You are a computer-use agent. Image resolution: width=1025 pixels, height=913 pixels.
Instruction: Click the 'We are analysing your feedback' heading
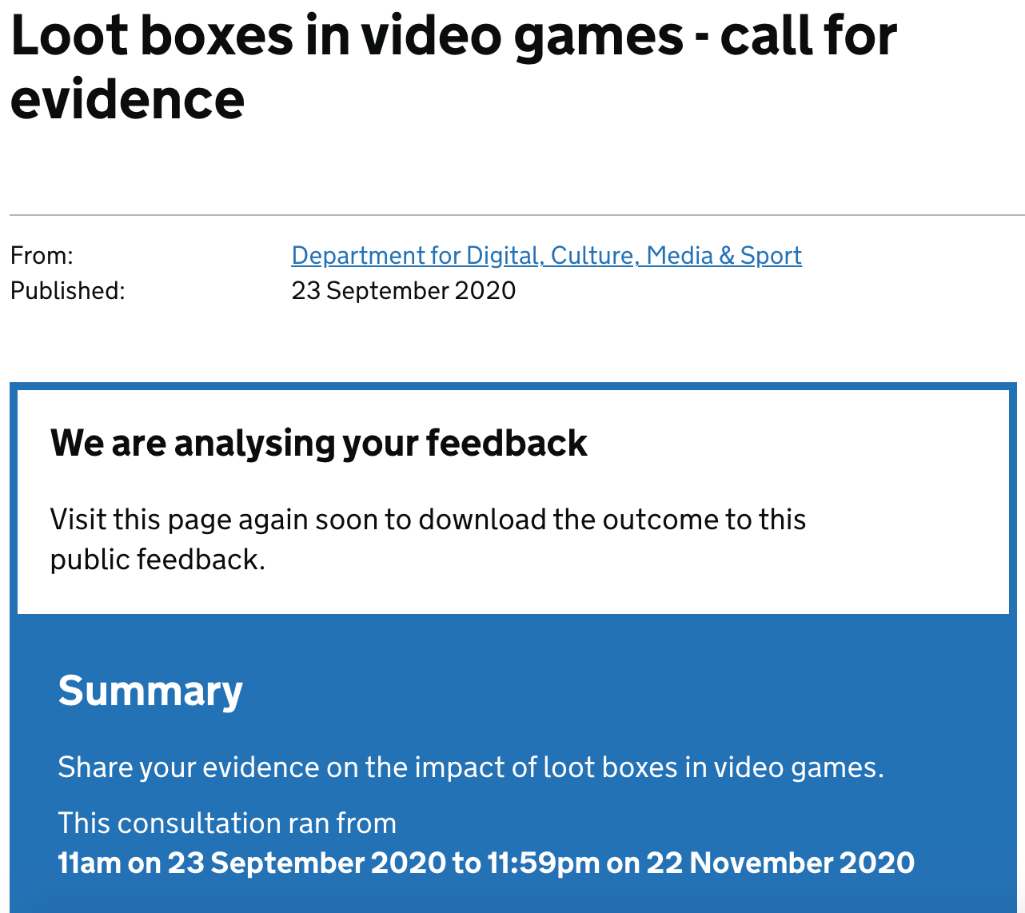(x=319, y=443)
